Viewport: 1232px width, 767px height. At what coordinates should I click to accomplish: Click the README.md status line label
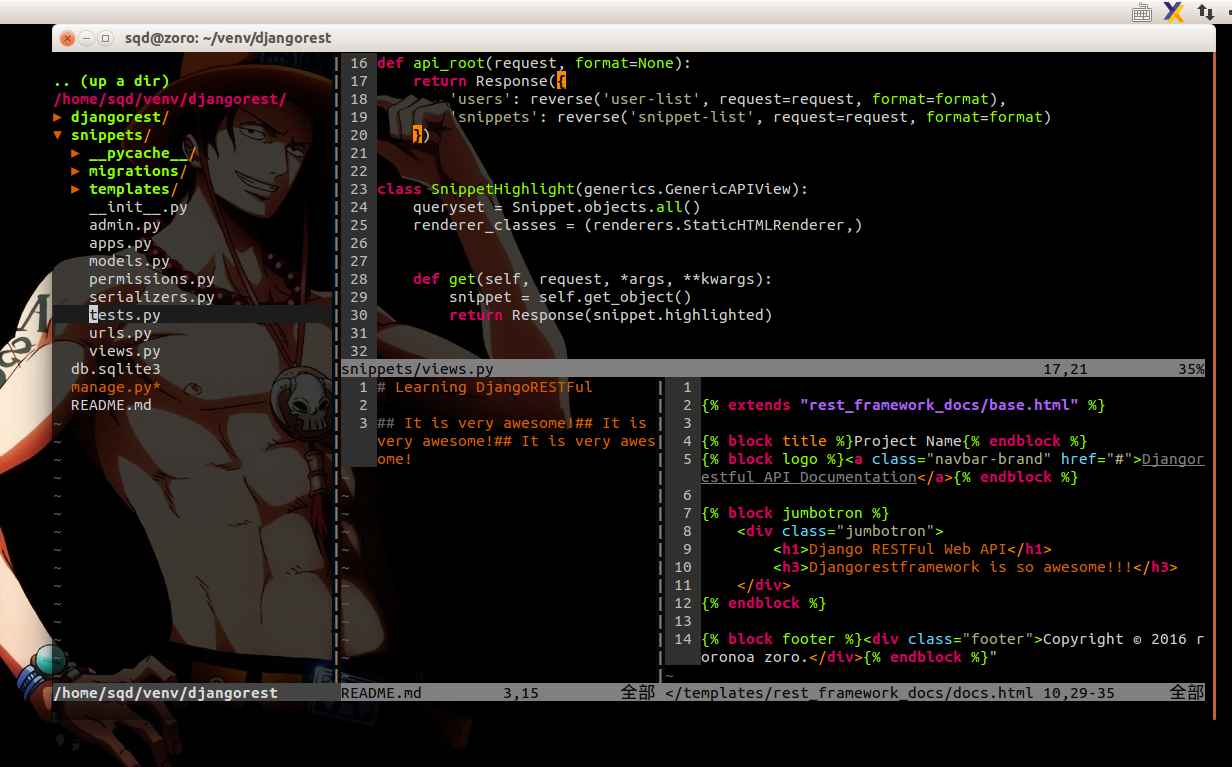(381, 693)
